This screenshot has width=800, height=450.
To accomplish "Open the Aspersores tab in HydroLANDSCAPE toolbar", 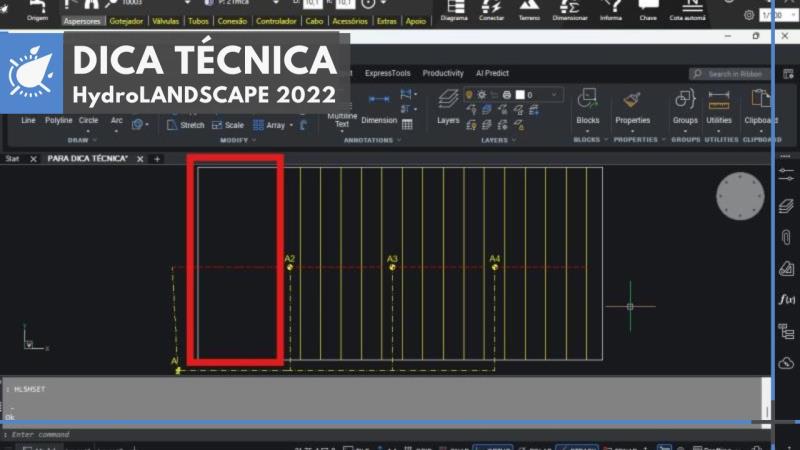I will pyautogui.click(x=82, y=21).
